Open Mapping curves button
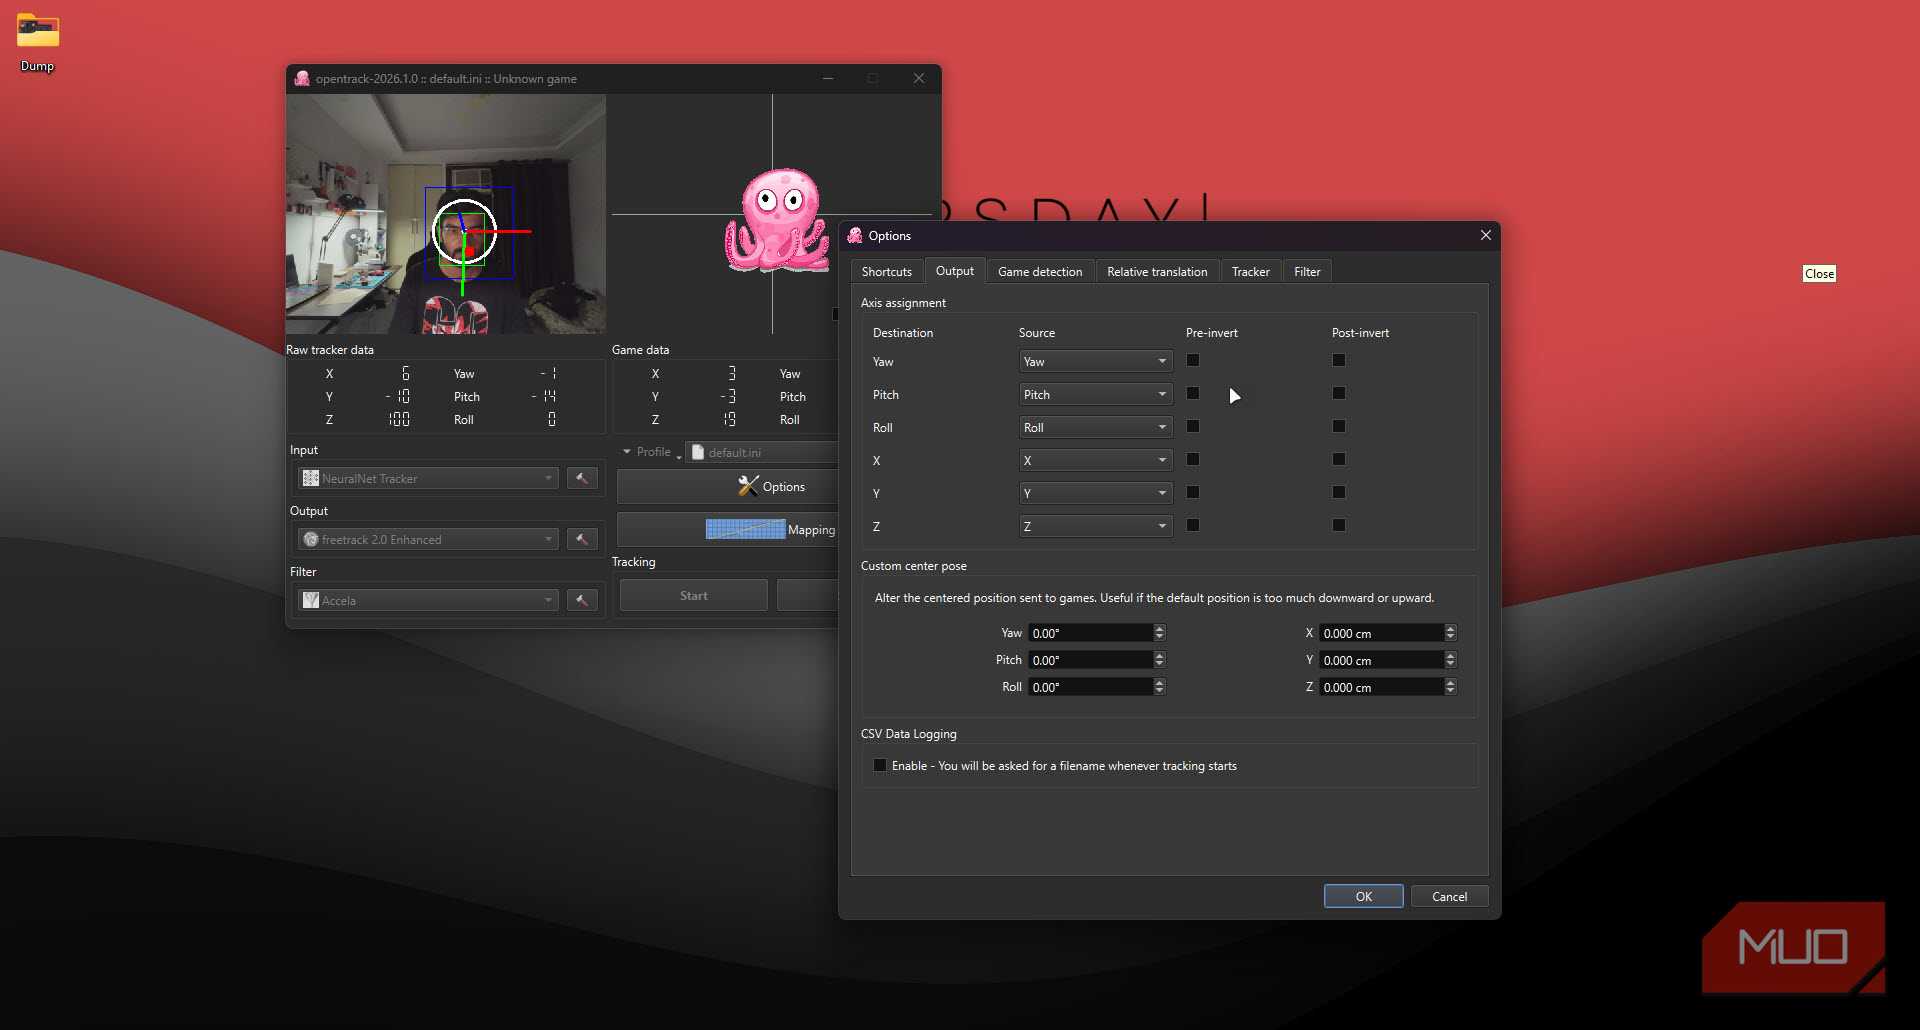Screen dimensions: 1920x1030 pos(727,529)
